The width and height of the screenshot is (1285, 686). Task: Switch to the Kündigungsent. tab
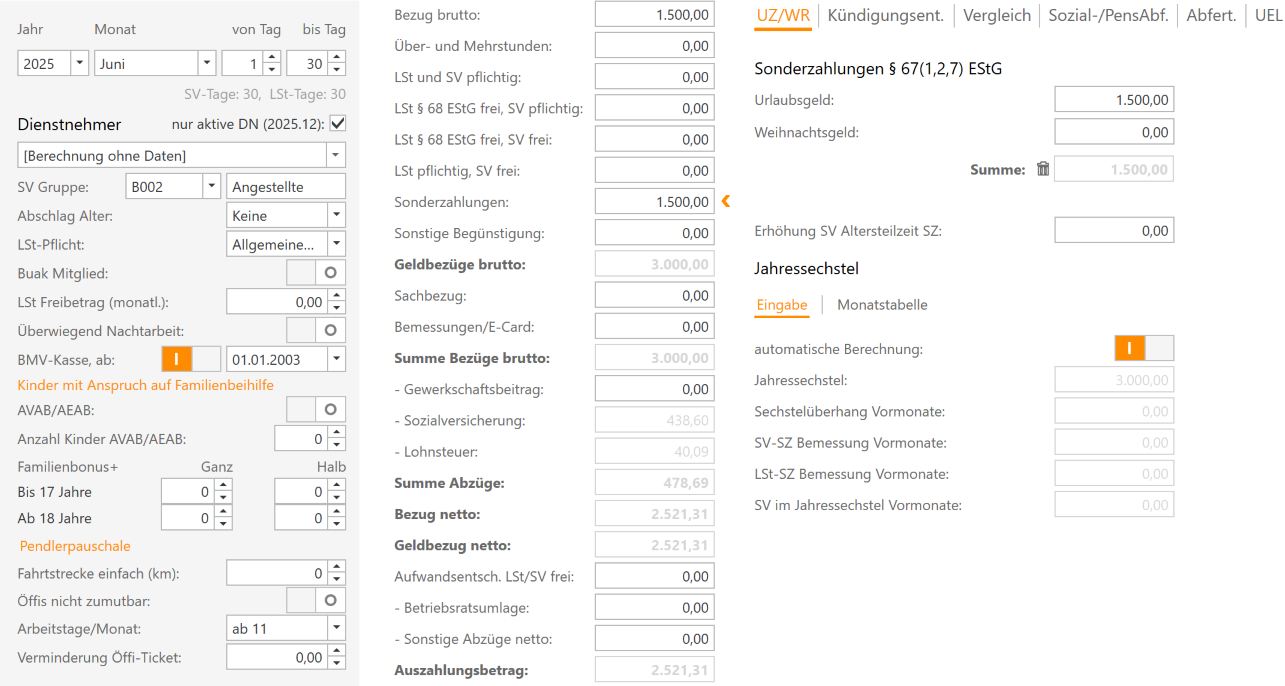(x=886, y=15)
